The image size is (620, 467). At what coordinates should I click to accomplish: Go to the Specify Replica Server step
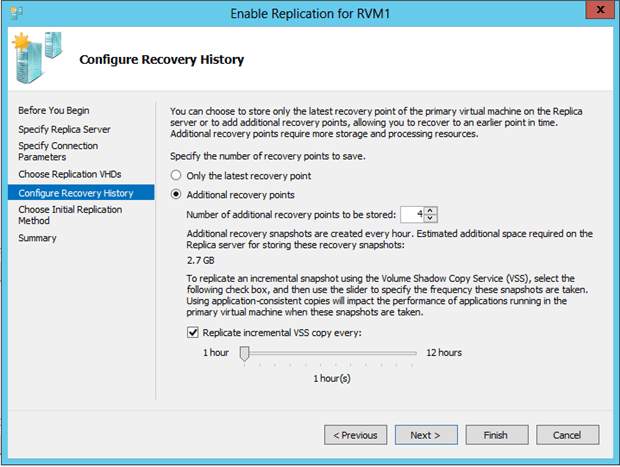[64, 129]
